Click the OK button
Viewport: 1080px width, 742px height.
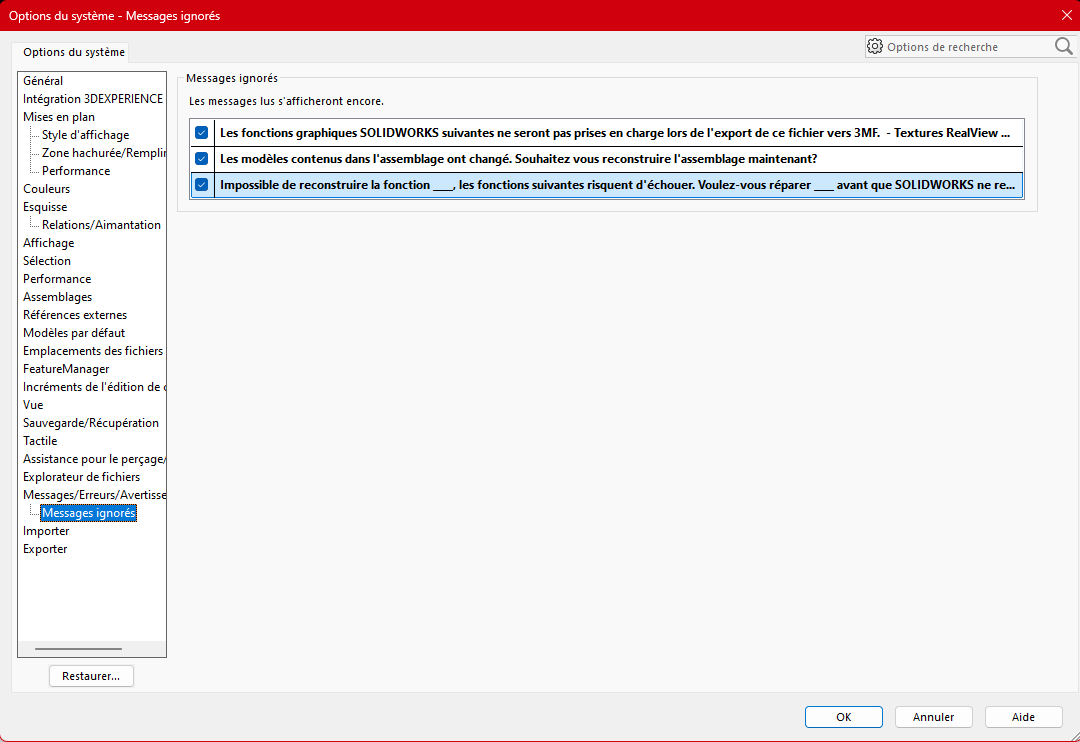(844, 717)
